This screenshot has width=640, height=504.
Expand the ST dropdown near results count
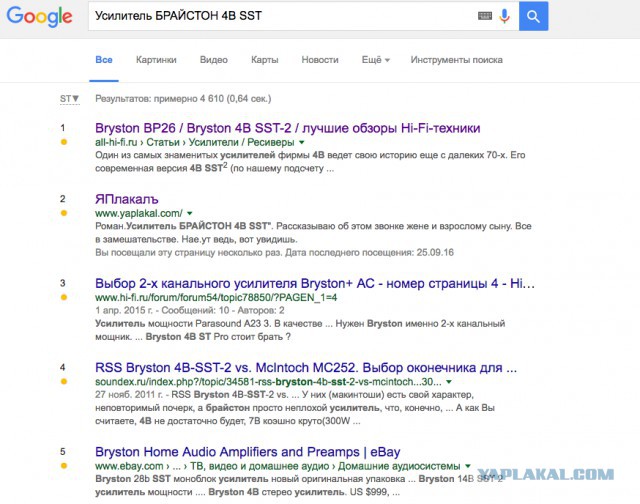[x=69, y=99]
